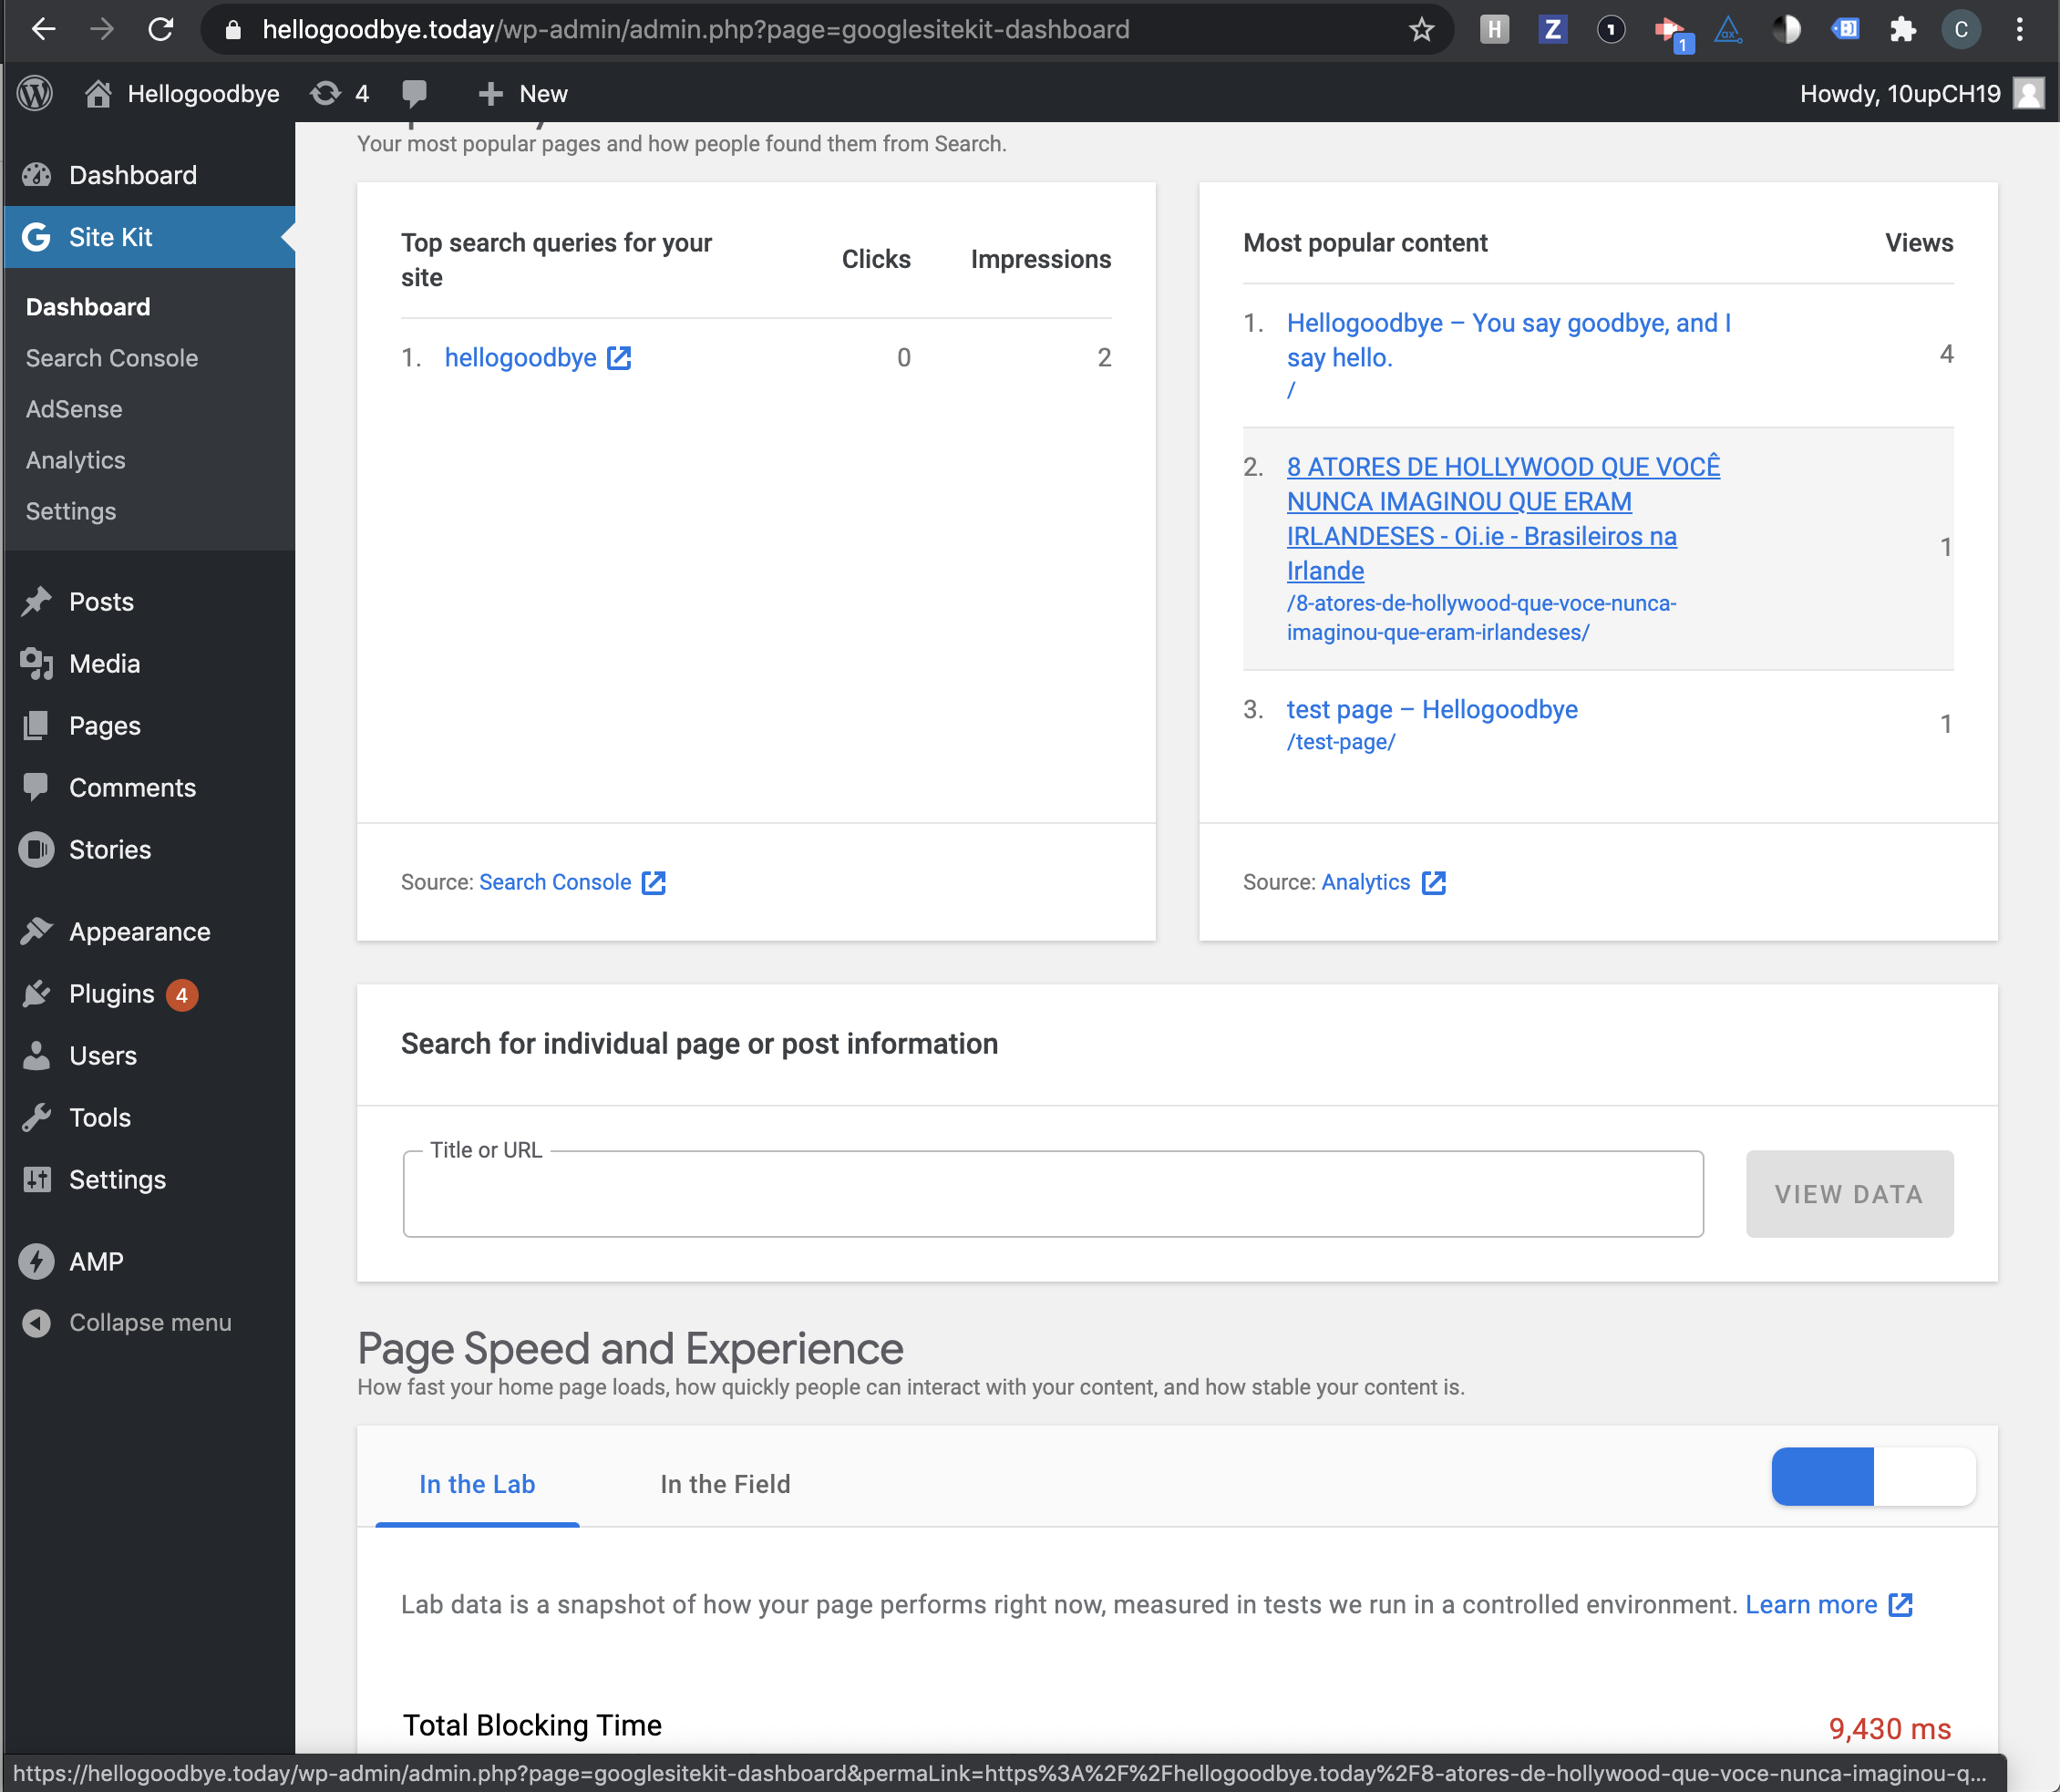Open Analytics source link
This screenshot has width=2060, height=1792.
tap(1365, 882)
